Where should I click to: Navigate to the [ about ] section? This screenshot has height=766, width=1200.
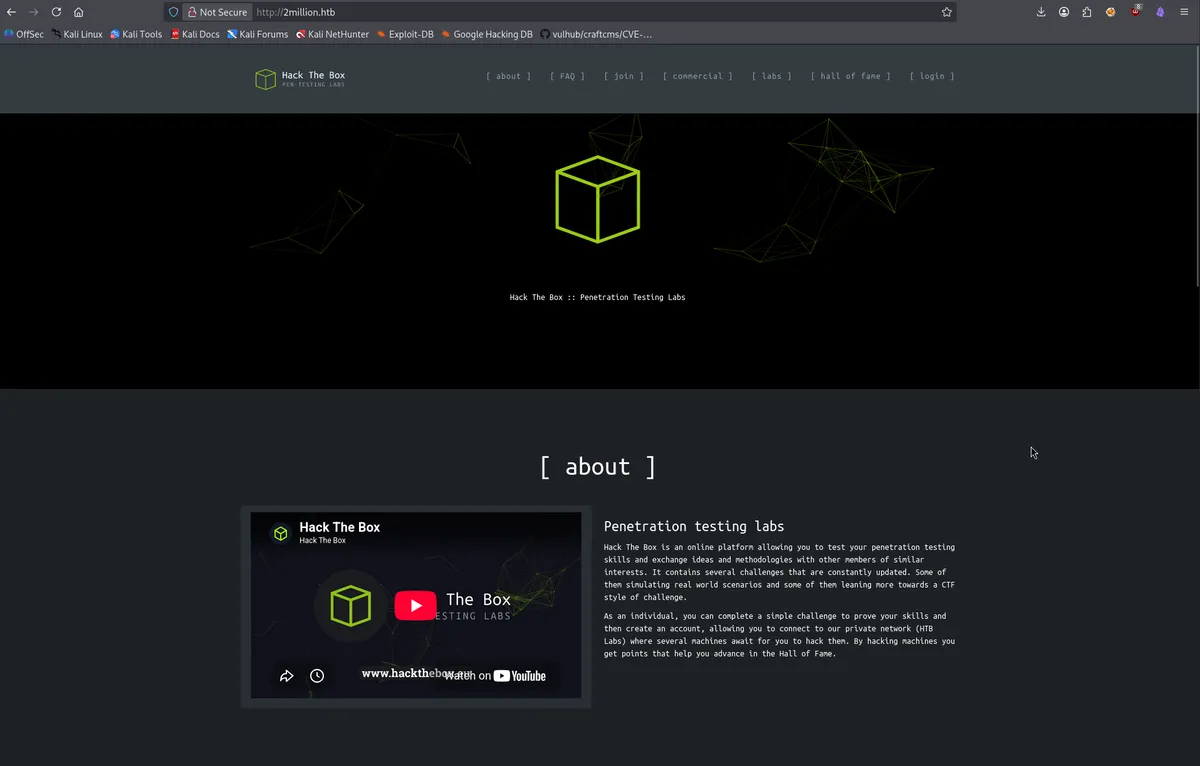coord(509,76)
